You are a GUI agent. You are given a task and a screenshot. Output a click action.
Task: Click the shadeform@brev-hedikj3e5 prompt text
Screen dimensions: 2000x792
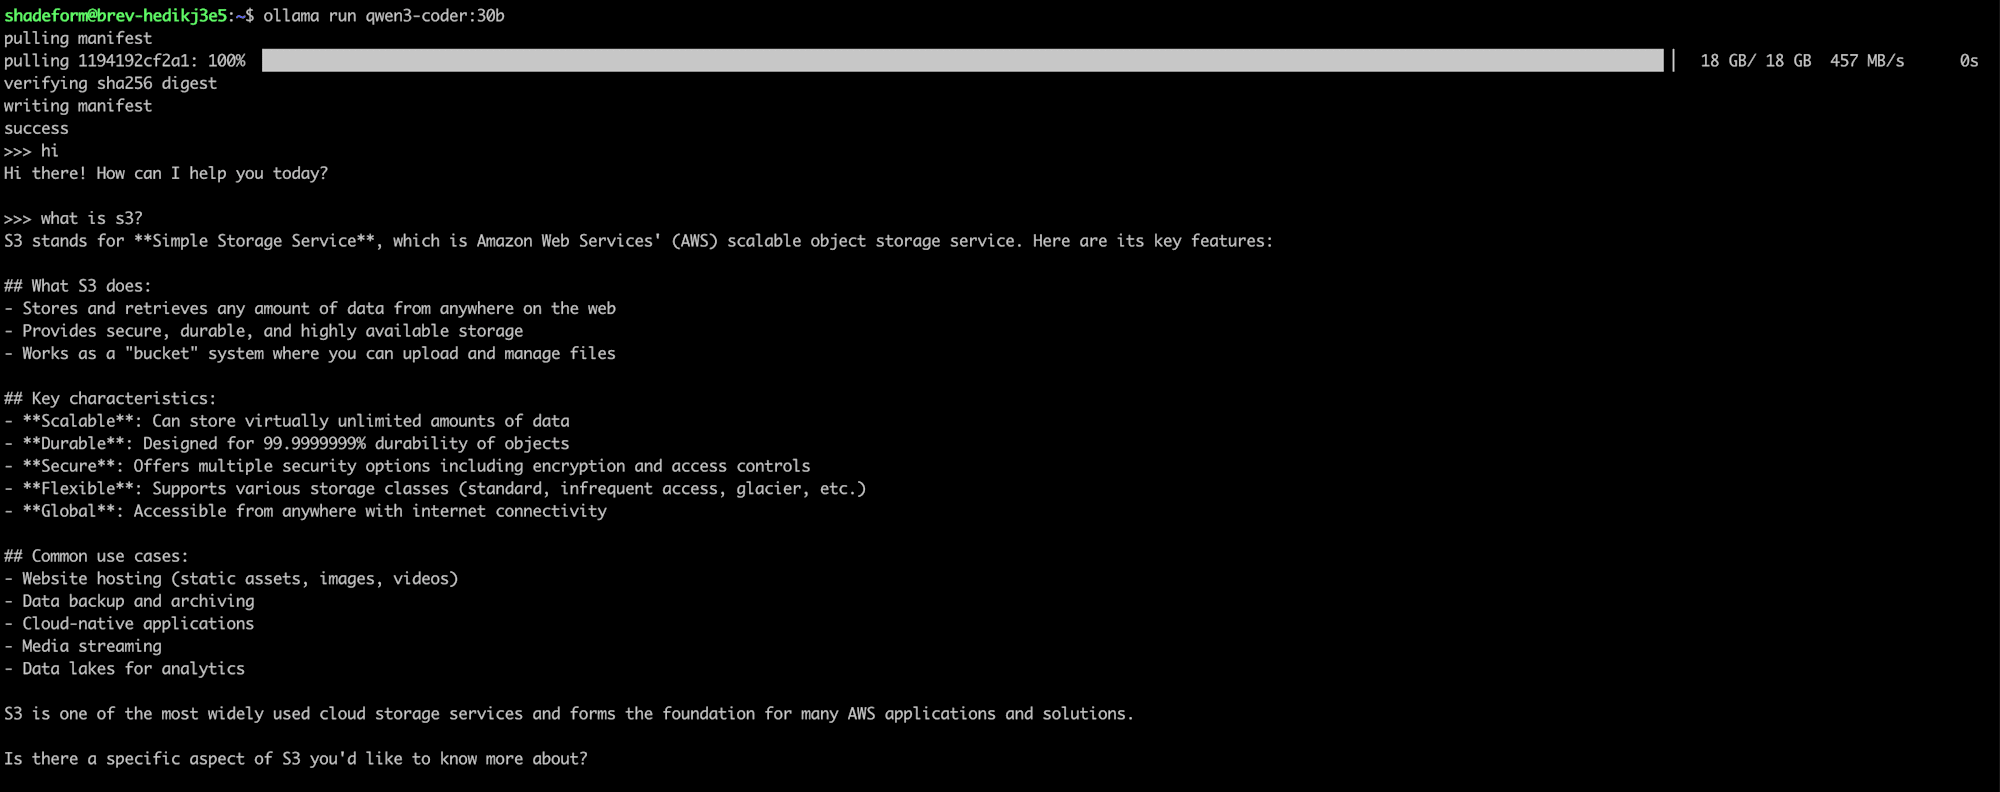(x=116, y=16)
